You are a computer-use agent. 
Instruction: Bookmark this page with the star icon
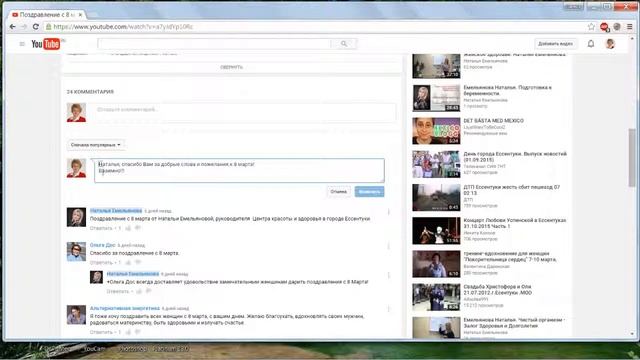591,27
